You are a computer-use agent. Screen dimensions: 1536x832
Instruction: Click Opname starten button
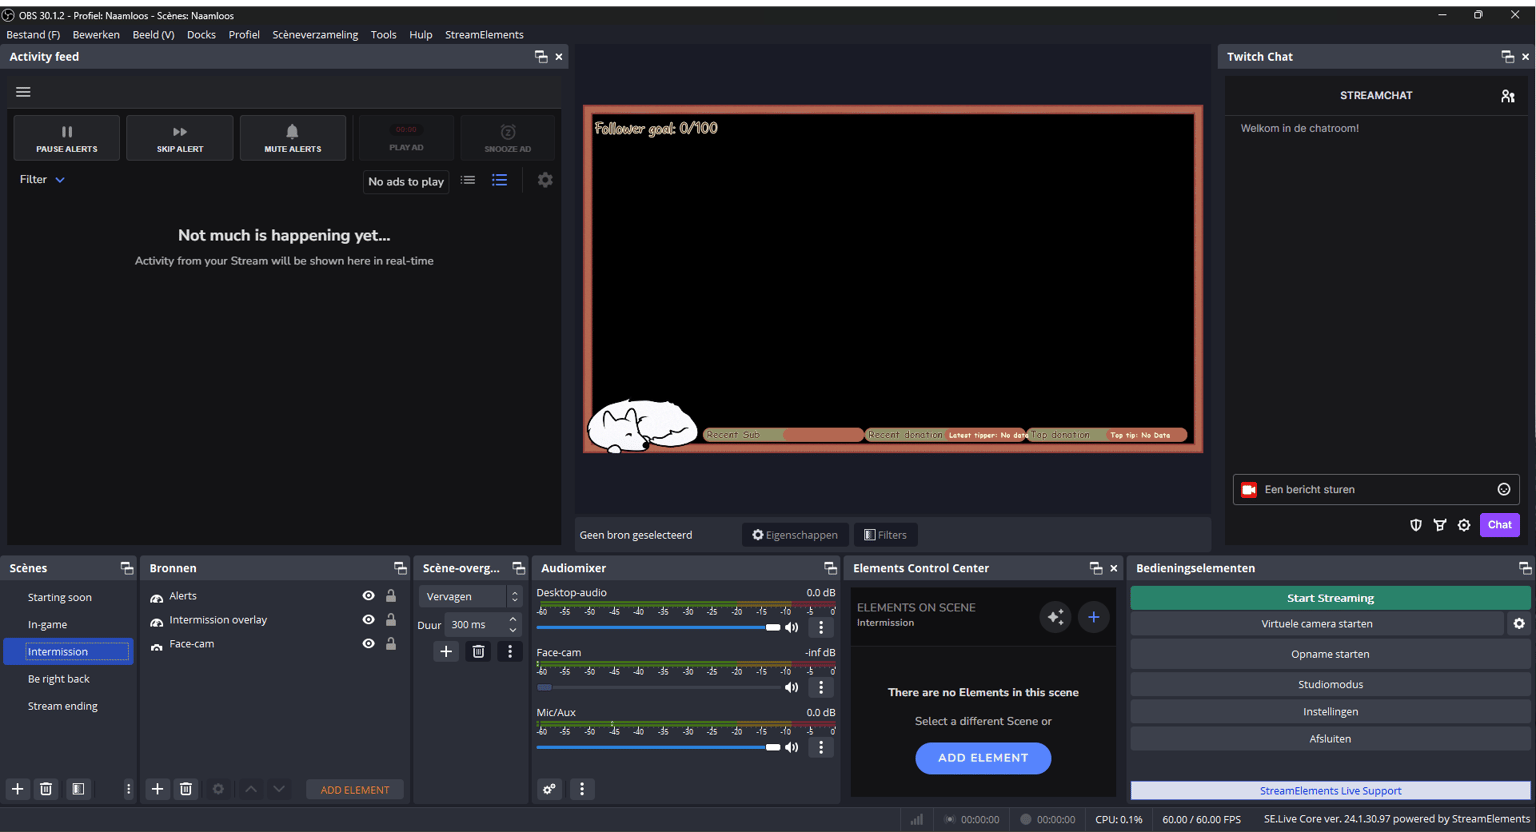pyautogui.click(x=1330, y=654)
